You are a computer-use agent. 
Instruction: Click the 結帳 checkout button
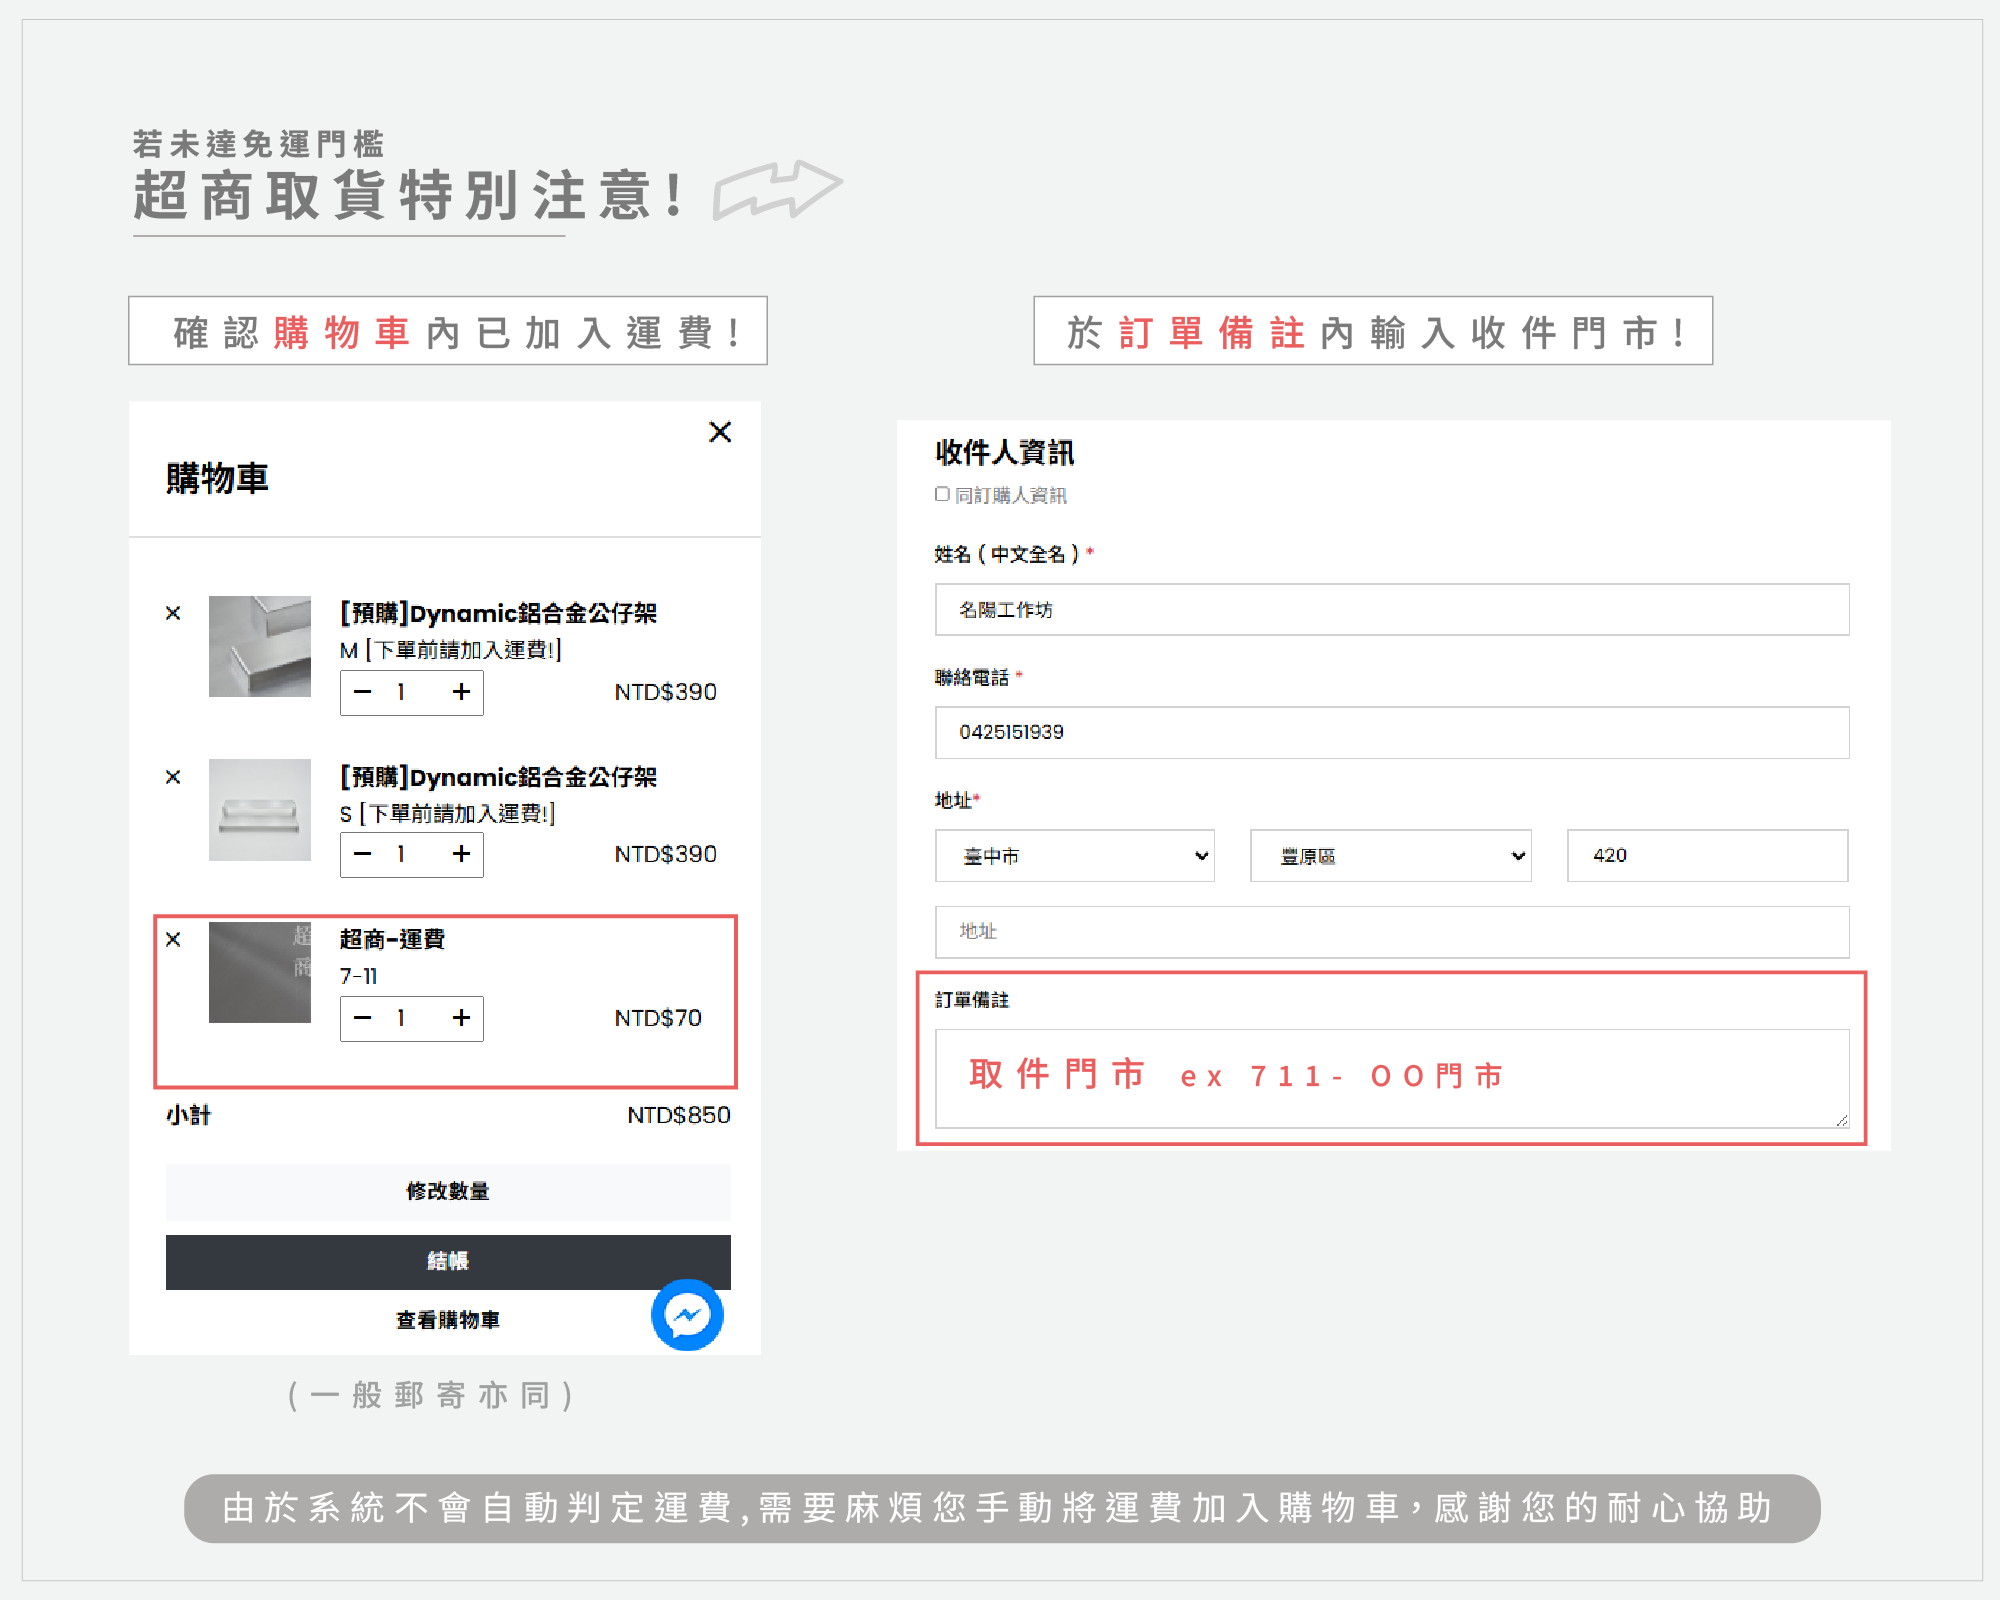pyautogui.click(x=448, y=1262)
